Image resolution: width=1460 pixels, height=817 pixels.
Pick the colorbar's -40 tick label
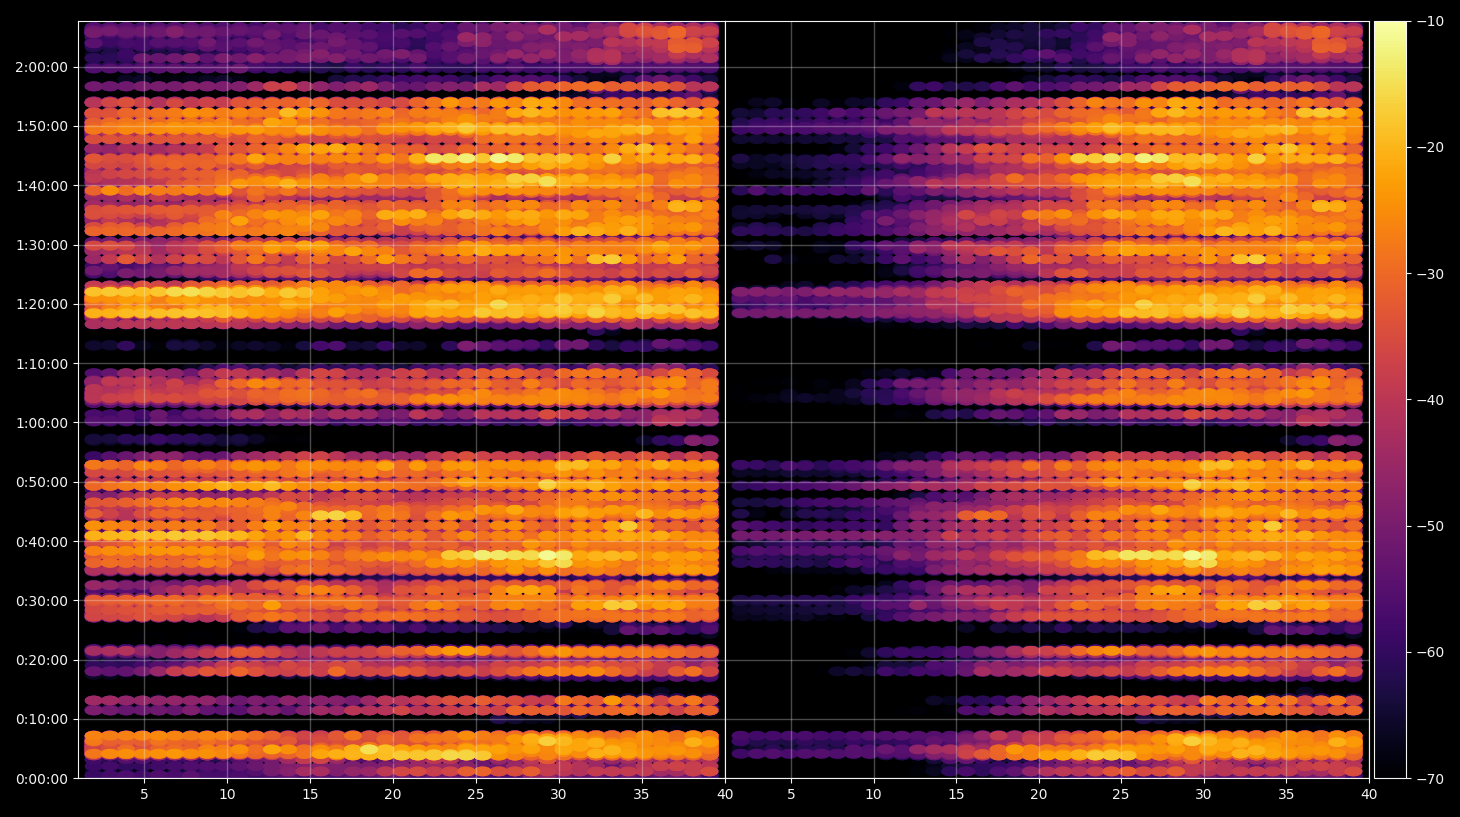(x=1430, y=400)
